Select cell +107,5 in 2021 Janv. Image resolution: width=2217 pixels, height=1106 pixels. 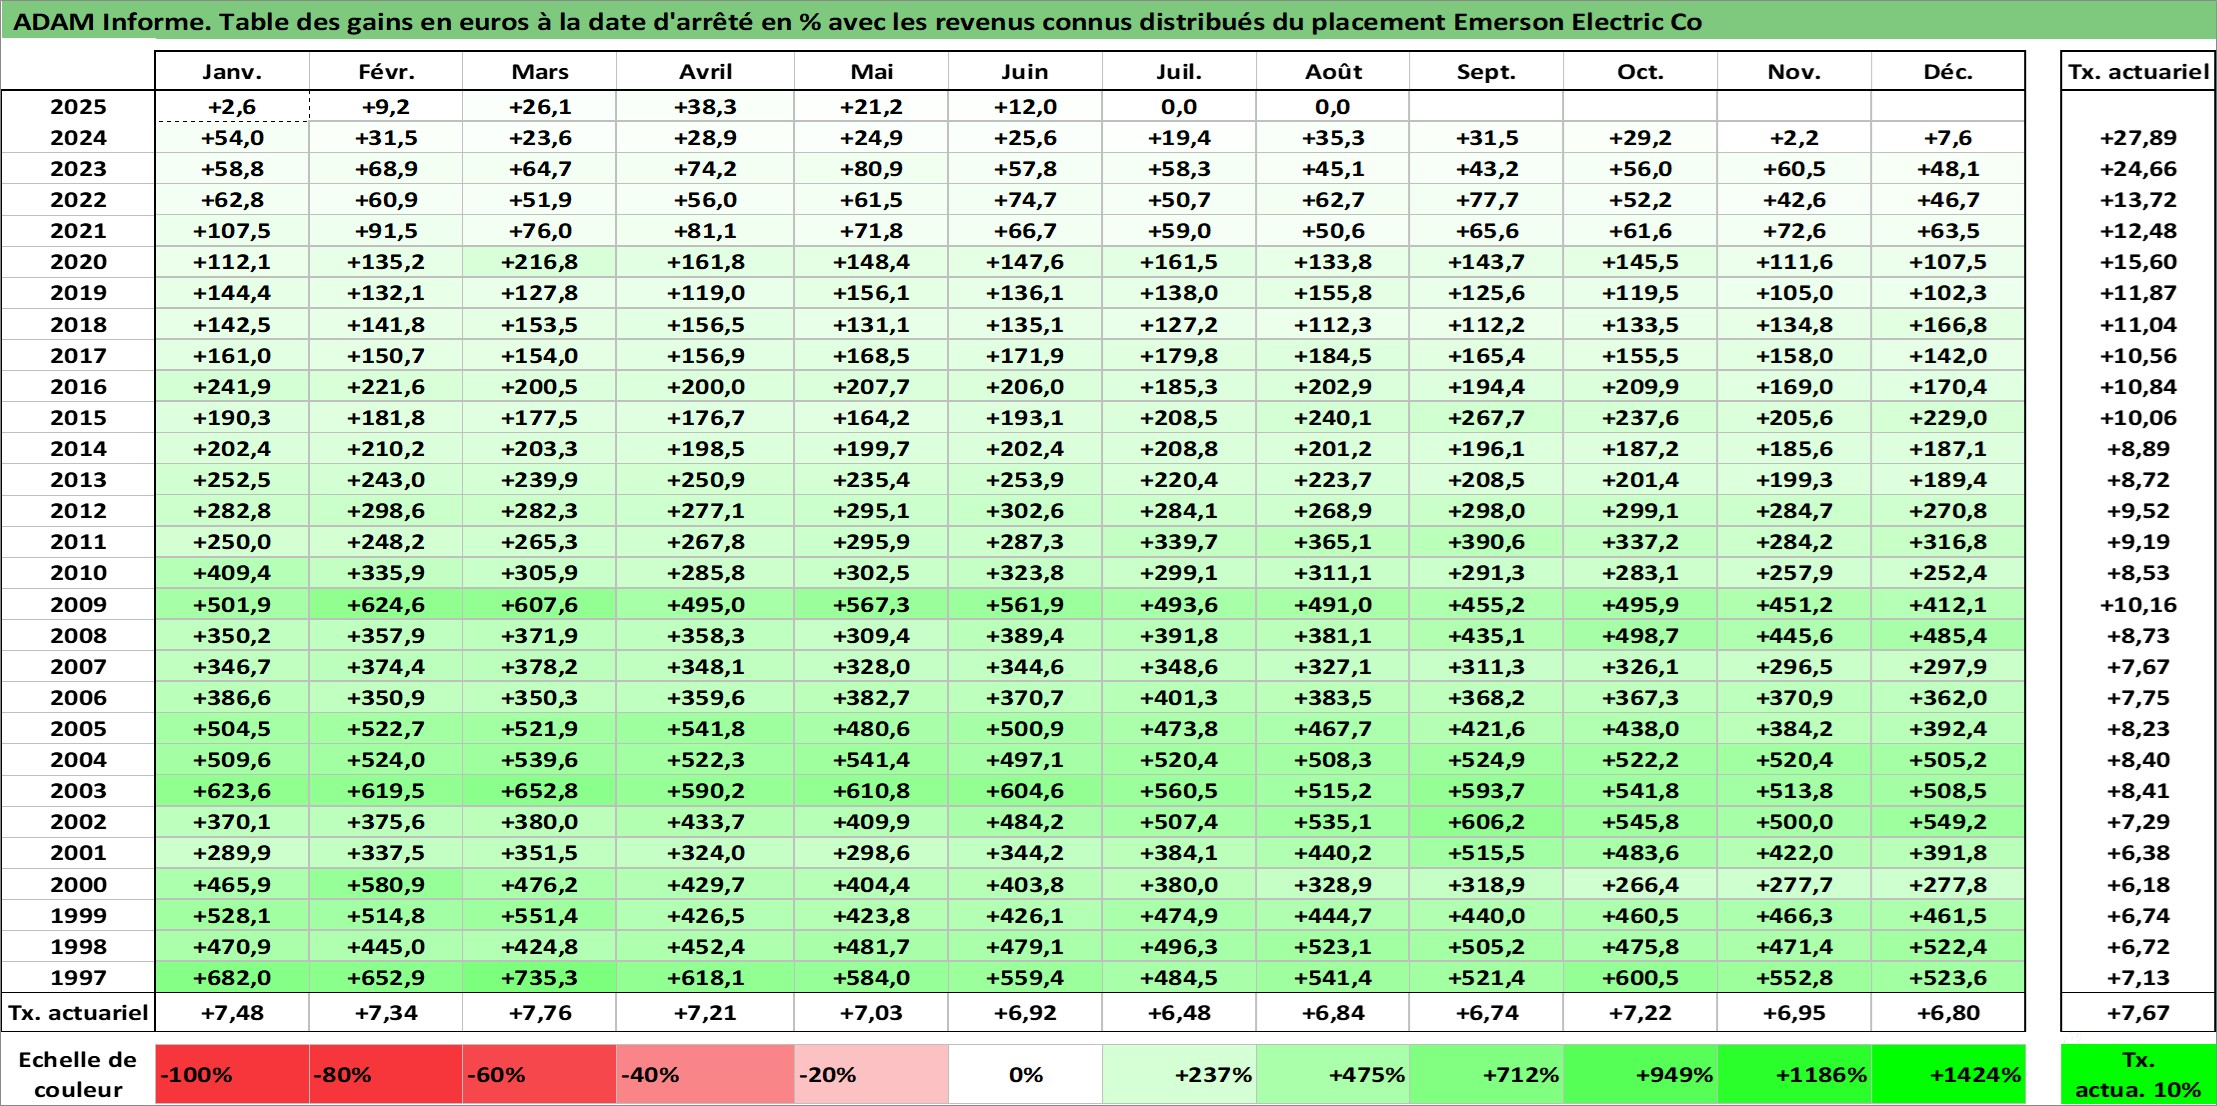coord(232,231)
